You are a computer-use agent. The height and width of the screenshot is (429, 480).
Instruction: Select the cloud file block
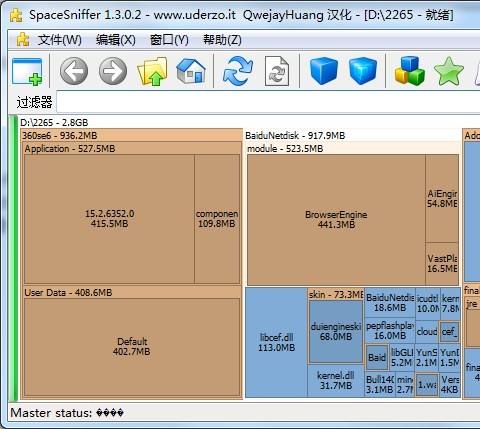[x=427, y=331]
